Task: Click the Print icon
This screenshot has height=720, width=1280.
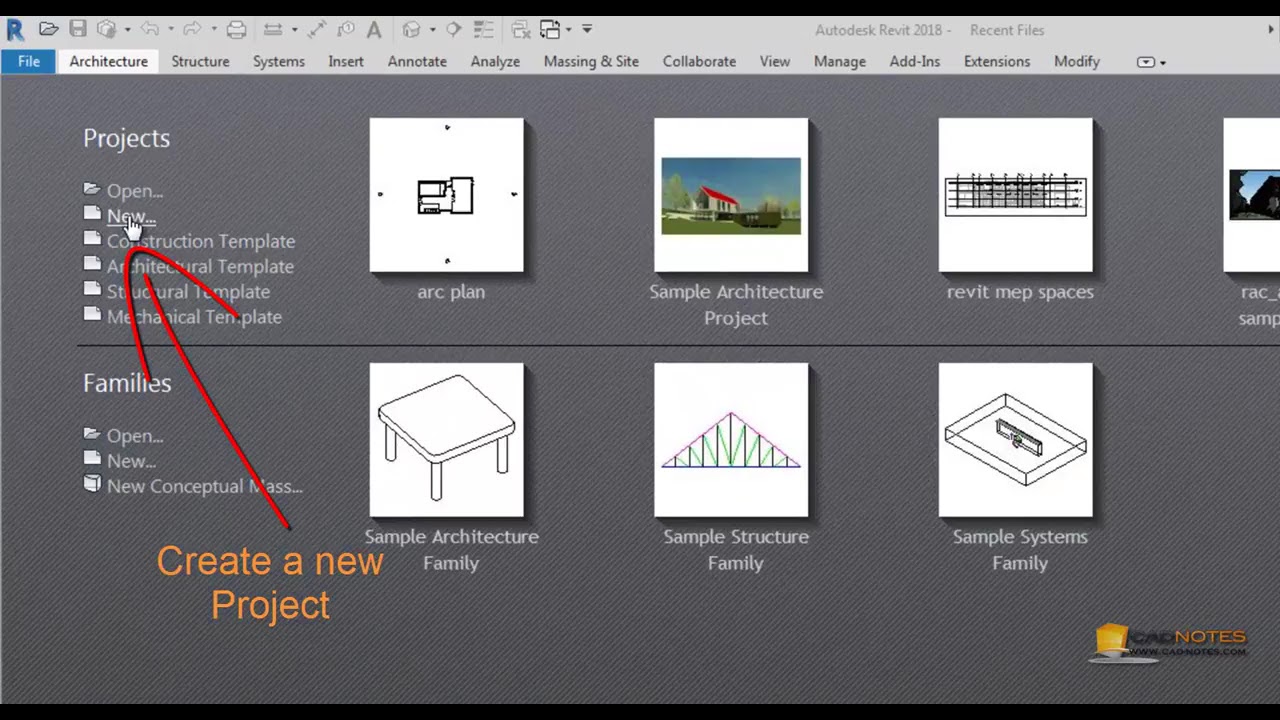Action: pos(236,29)
